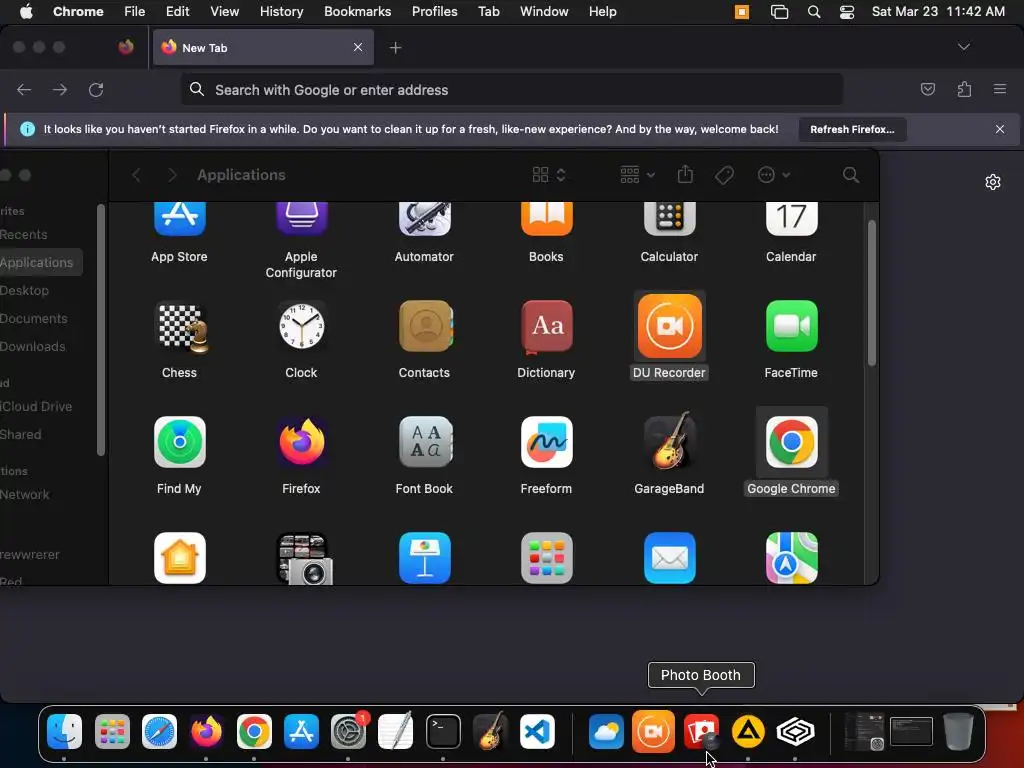Select the Home app icon
This screenshot has height=768, width=1024.
180,558
